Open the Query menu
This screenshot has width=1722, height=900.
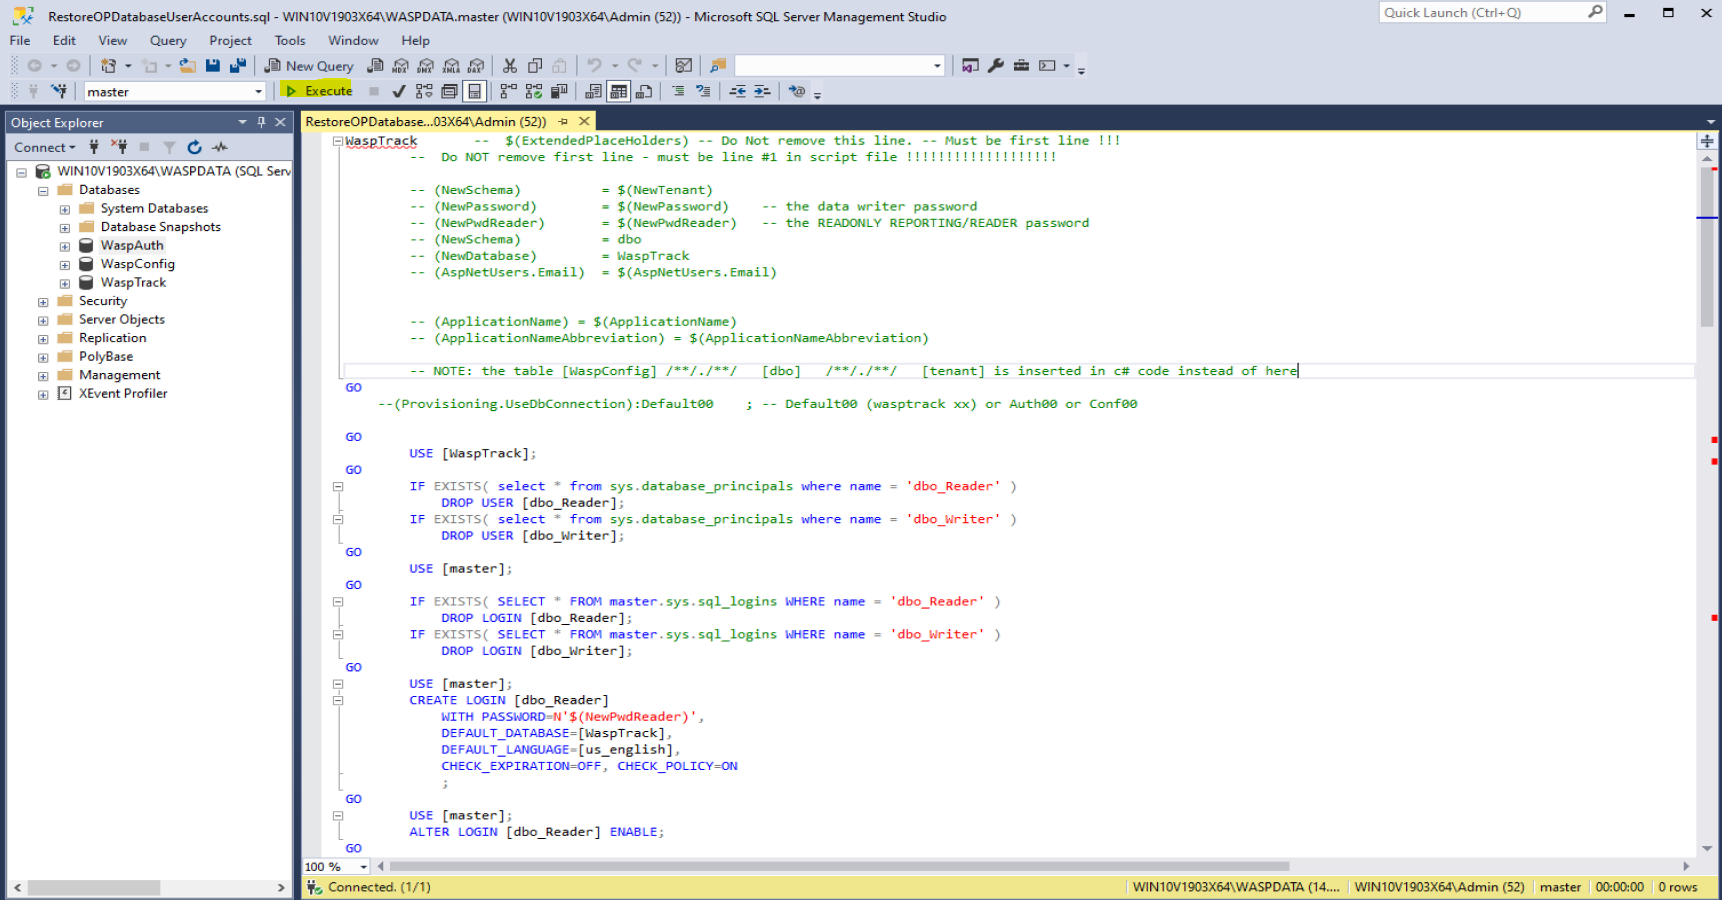pos(168,40)
